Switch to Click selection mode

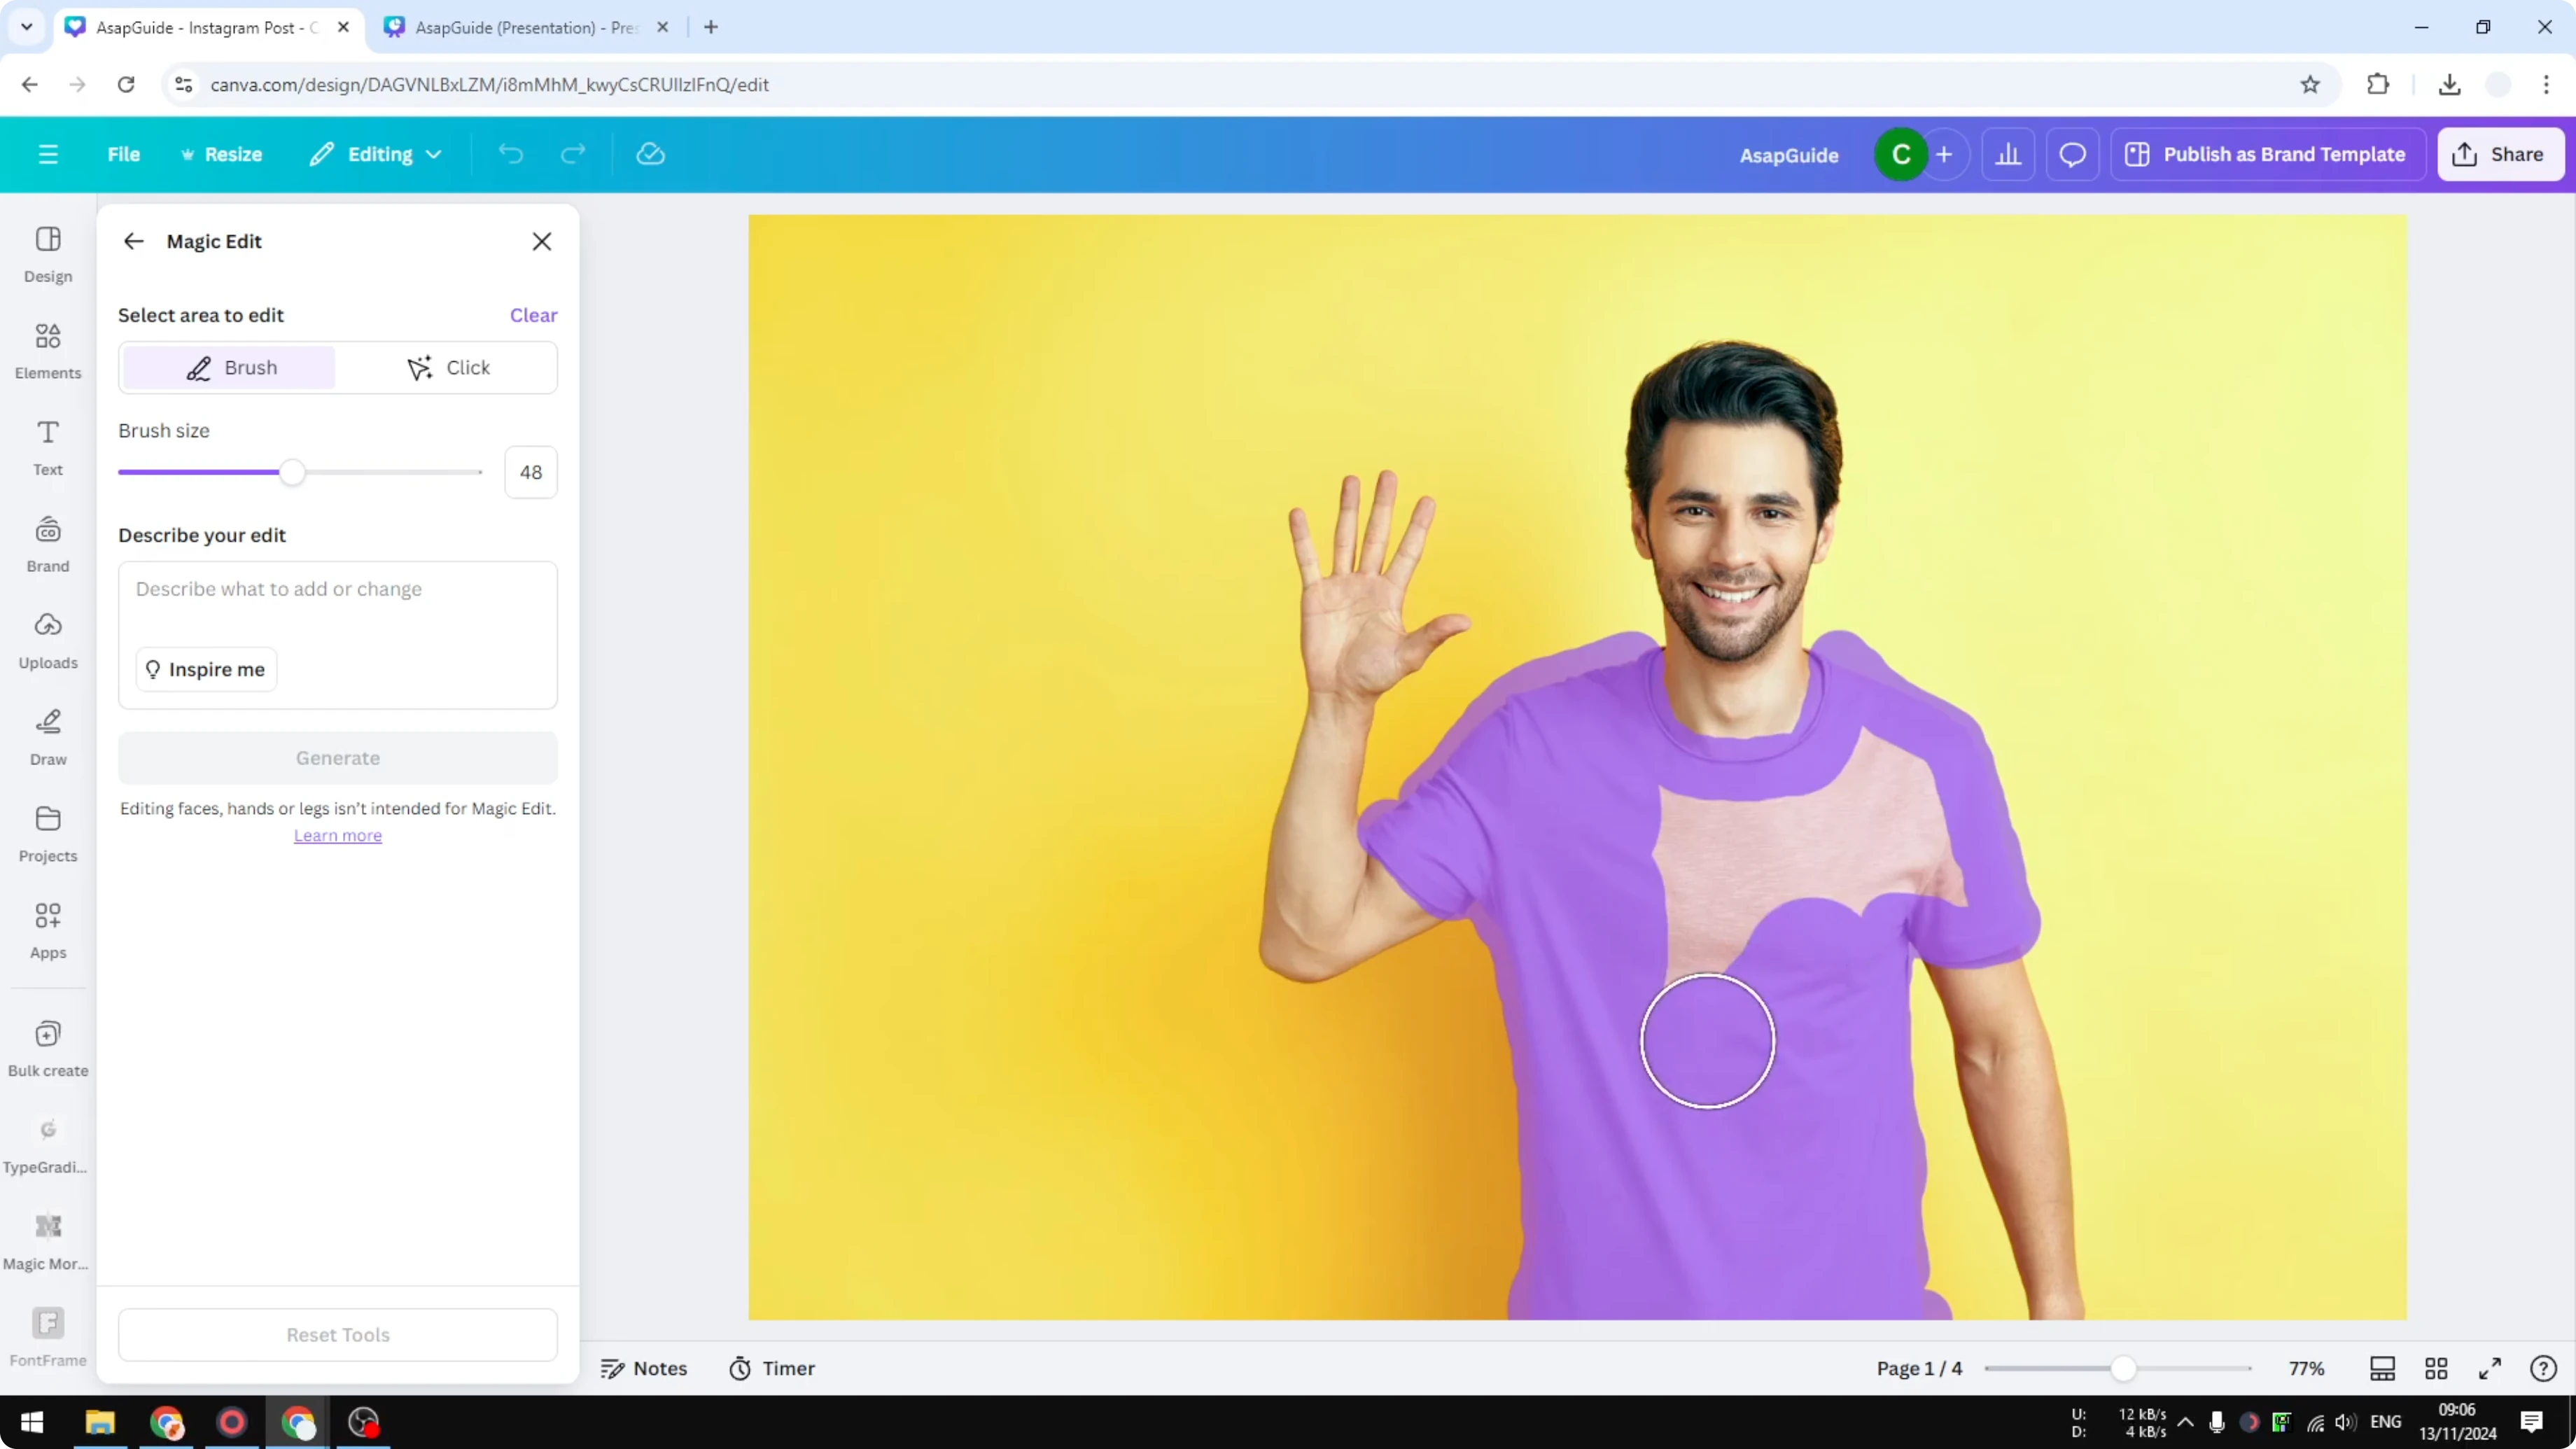point(450,367)
